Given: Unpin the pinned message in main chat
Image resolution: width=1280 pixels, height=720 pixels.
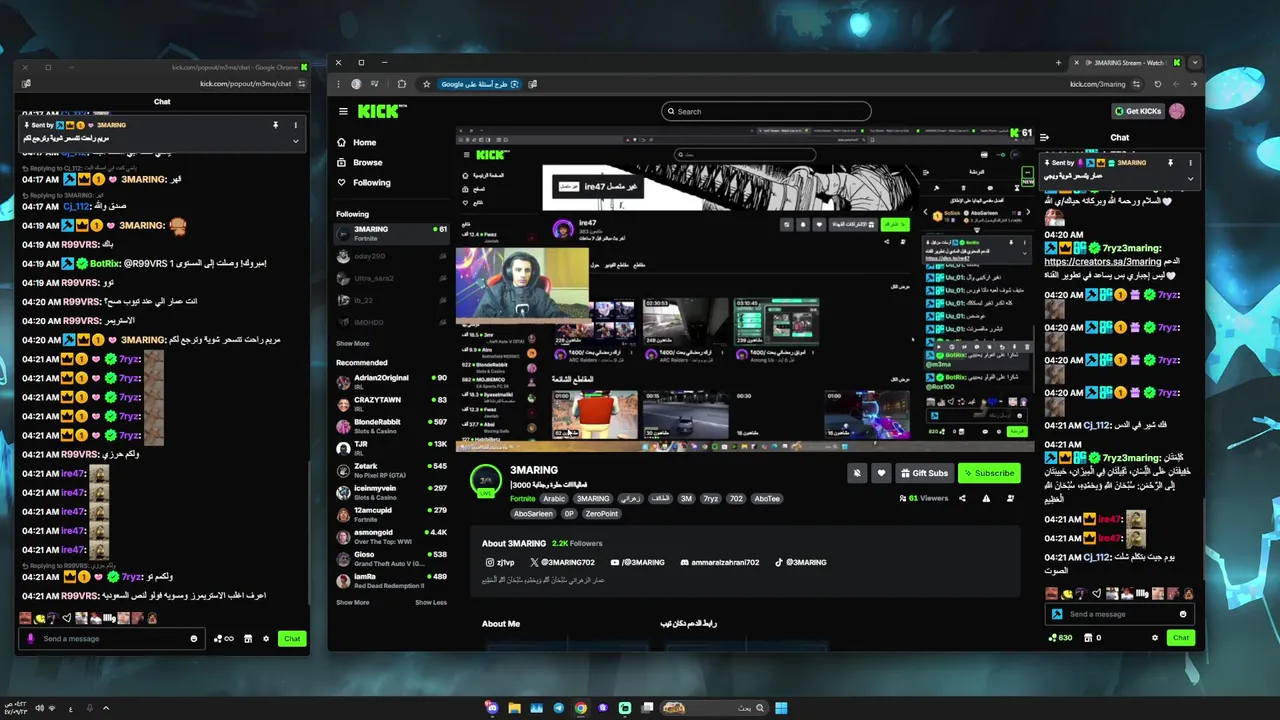Looking at the screenshot, I should [x=1171, y=162].
